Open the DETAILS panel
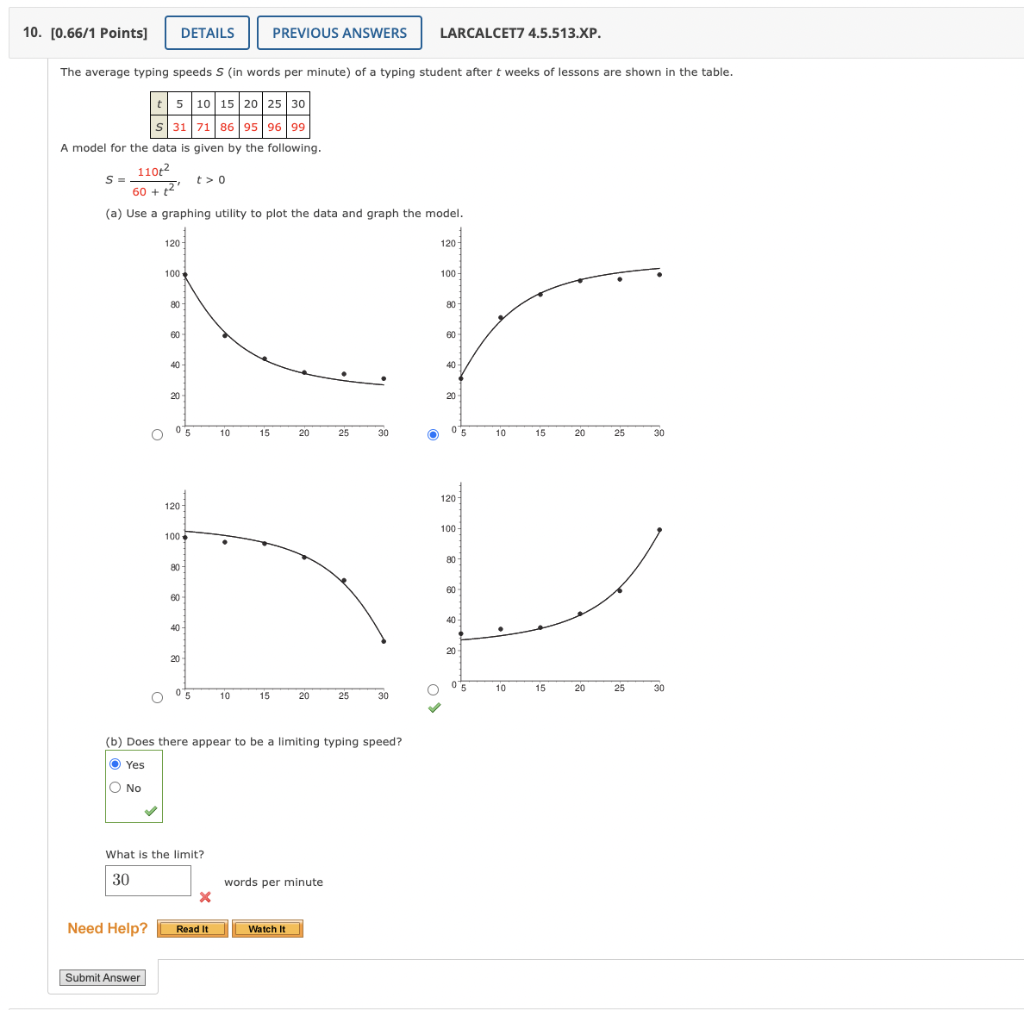 pyautogui.click(x=207, y=32)
